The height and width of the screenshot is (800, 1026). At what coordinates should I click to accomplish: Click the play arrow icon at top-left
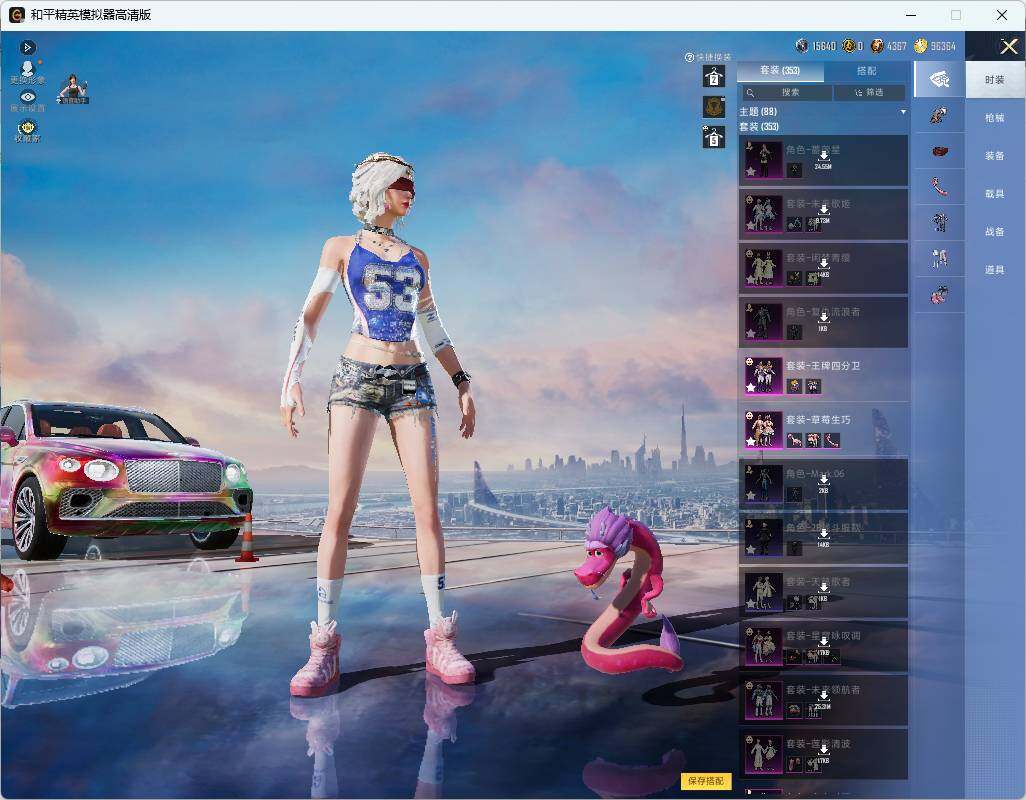pos(27,47)
